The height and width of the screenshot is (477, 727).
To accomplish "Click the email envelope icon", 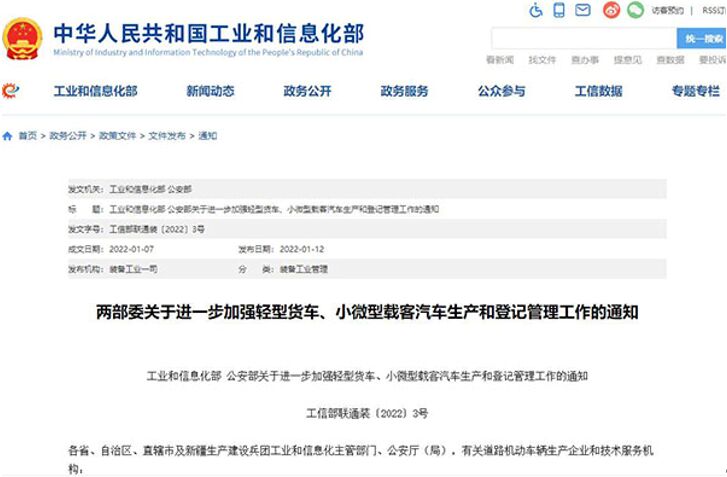I will point(583,10).
